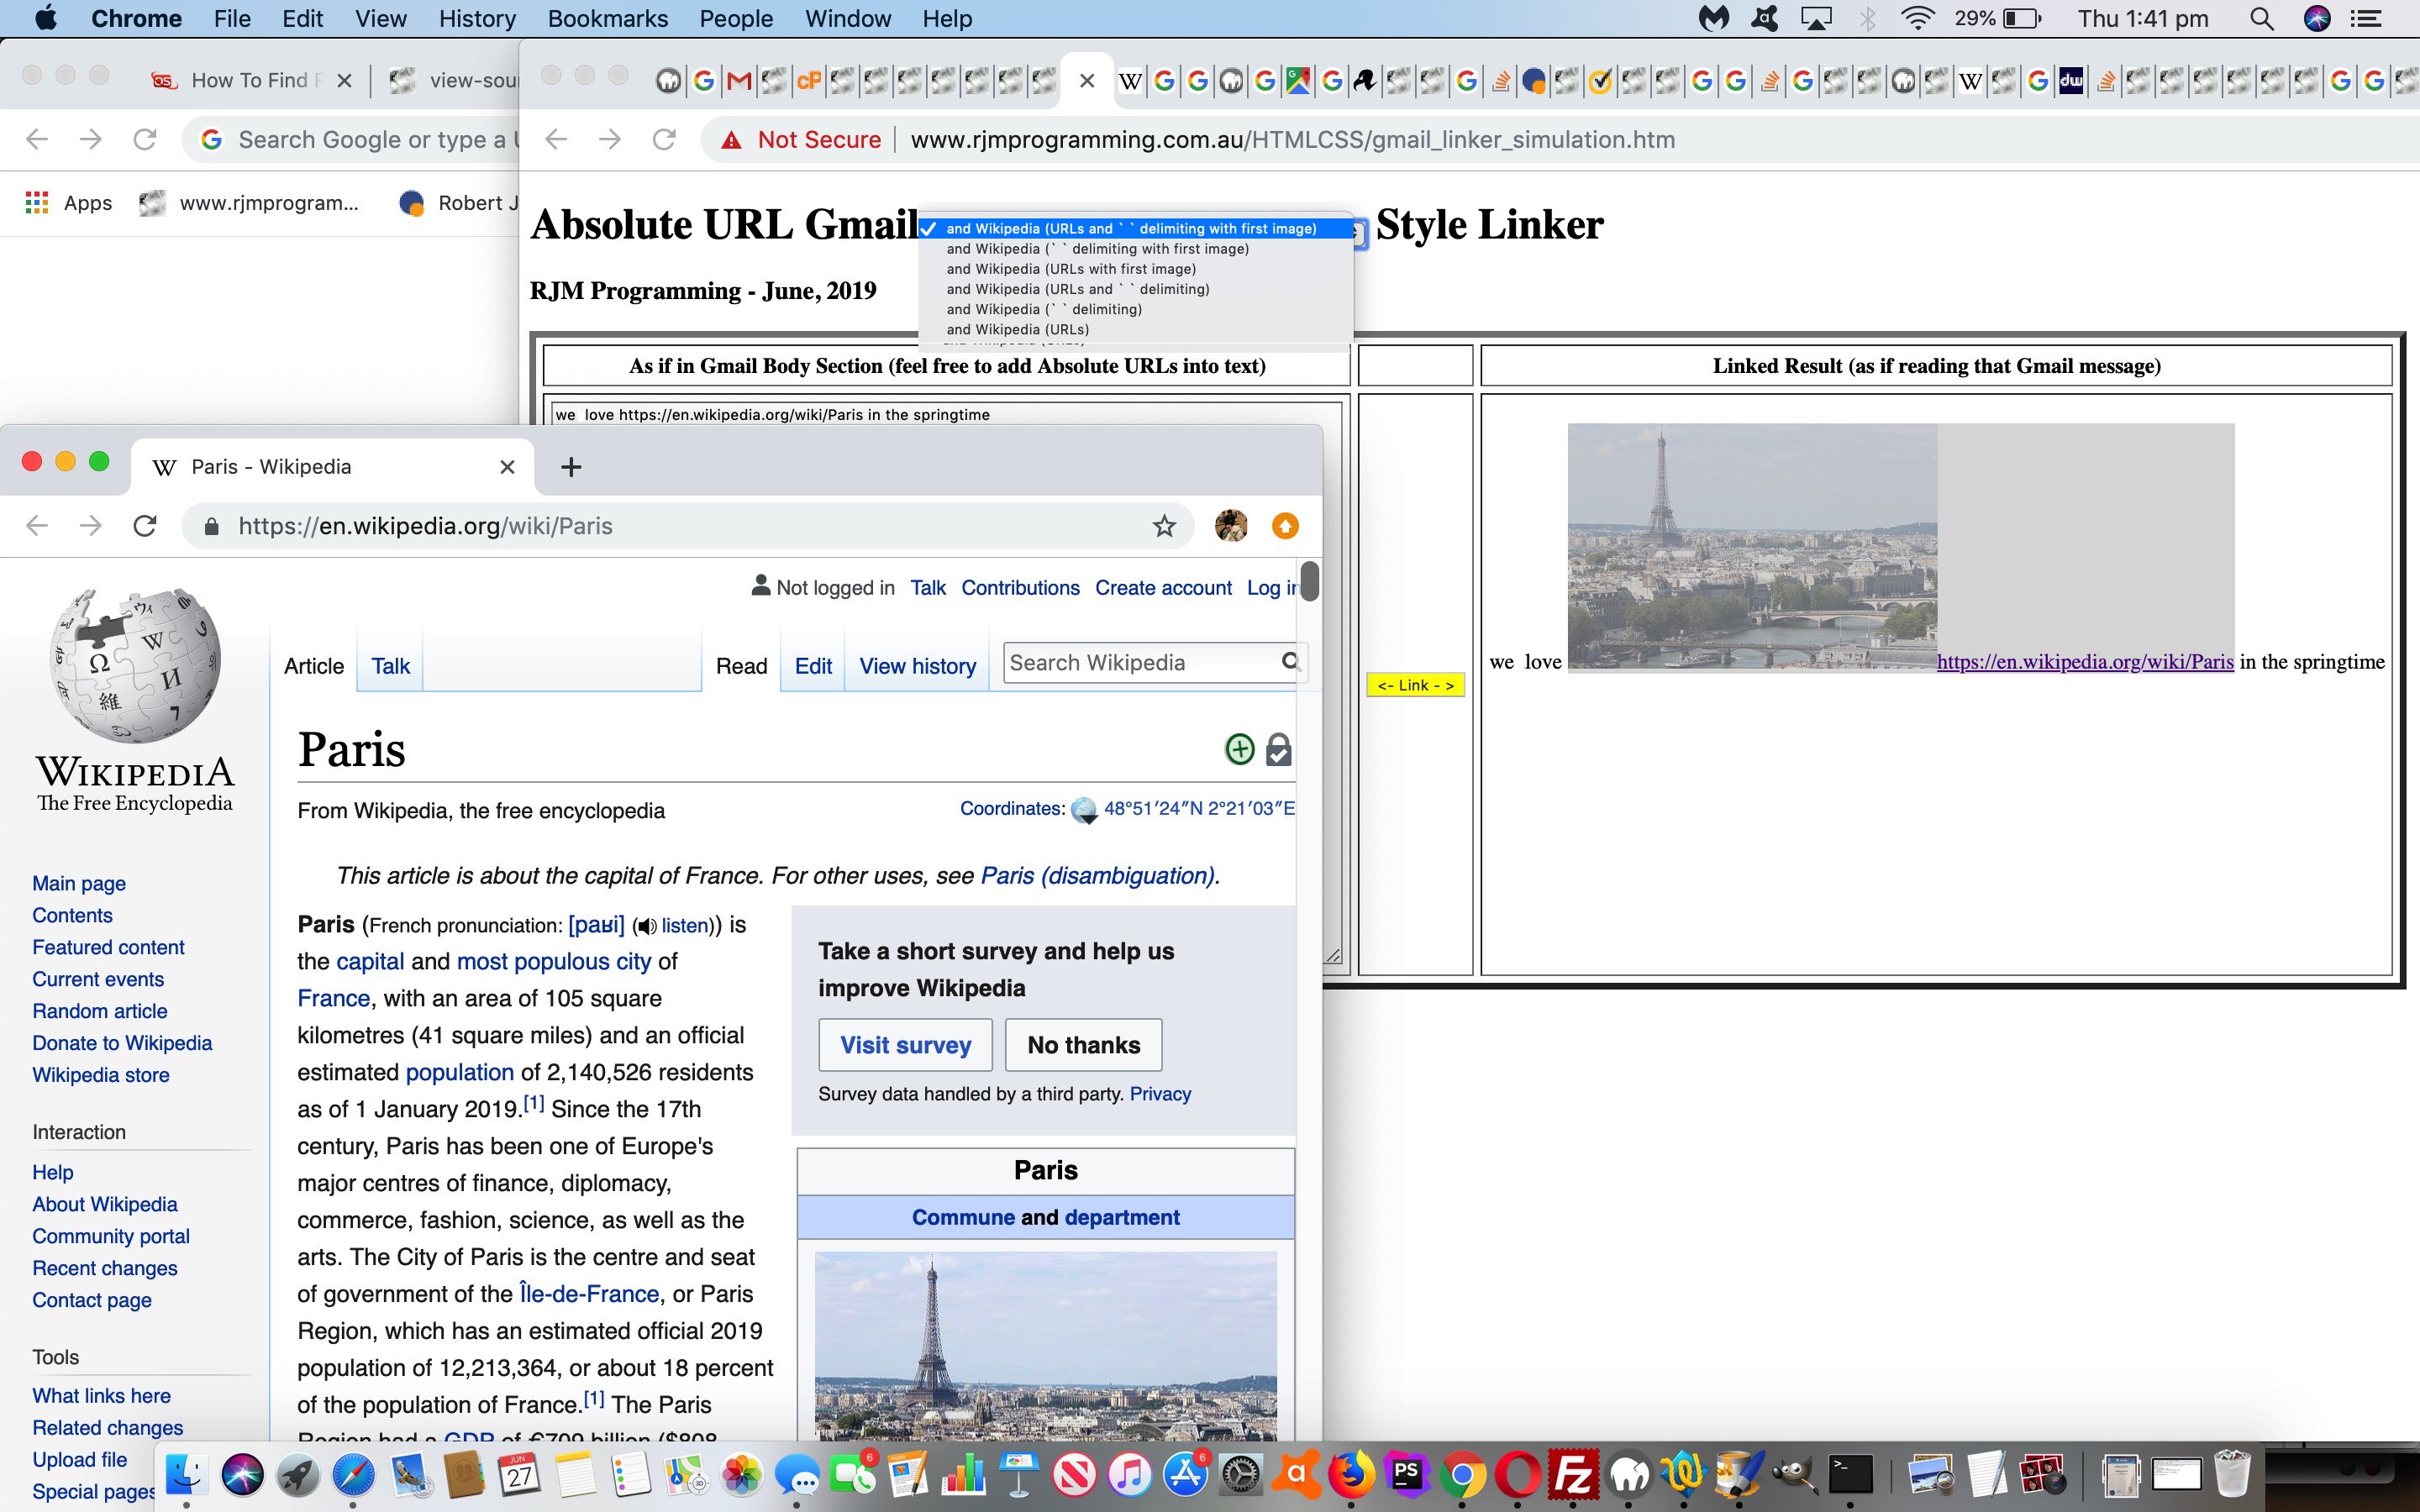Viewport: 2420px width, 1512px height.
Task: Click the Not Secure warning triangle
Action: click(732, 140)
